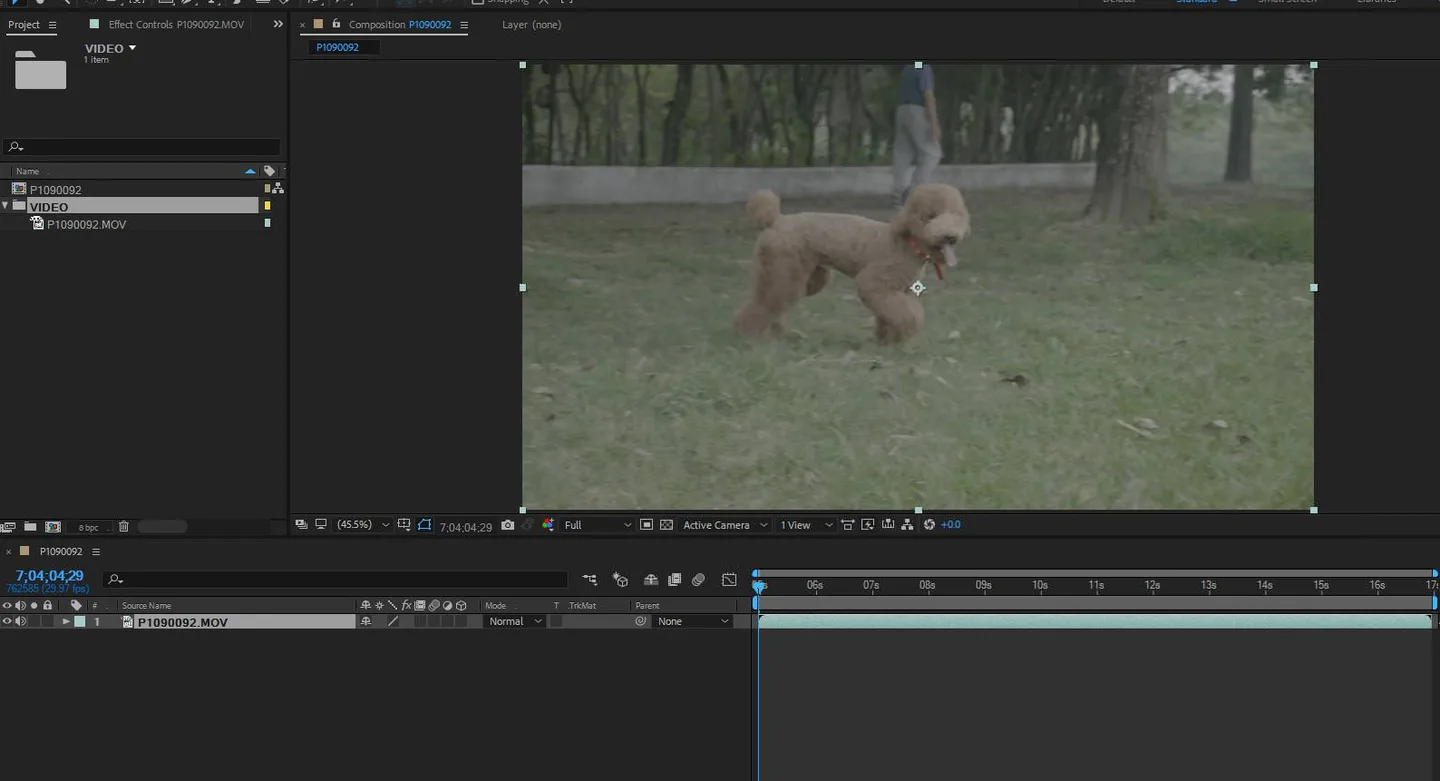Open the 1 View layout dropdown
1440x781 pixels.
point(806,525)
